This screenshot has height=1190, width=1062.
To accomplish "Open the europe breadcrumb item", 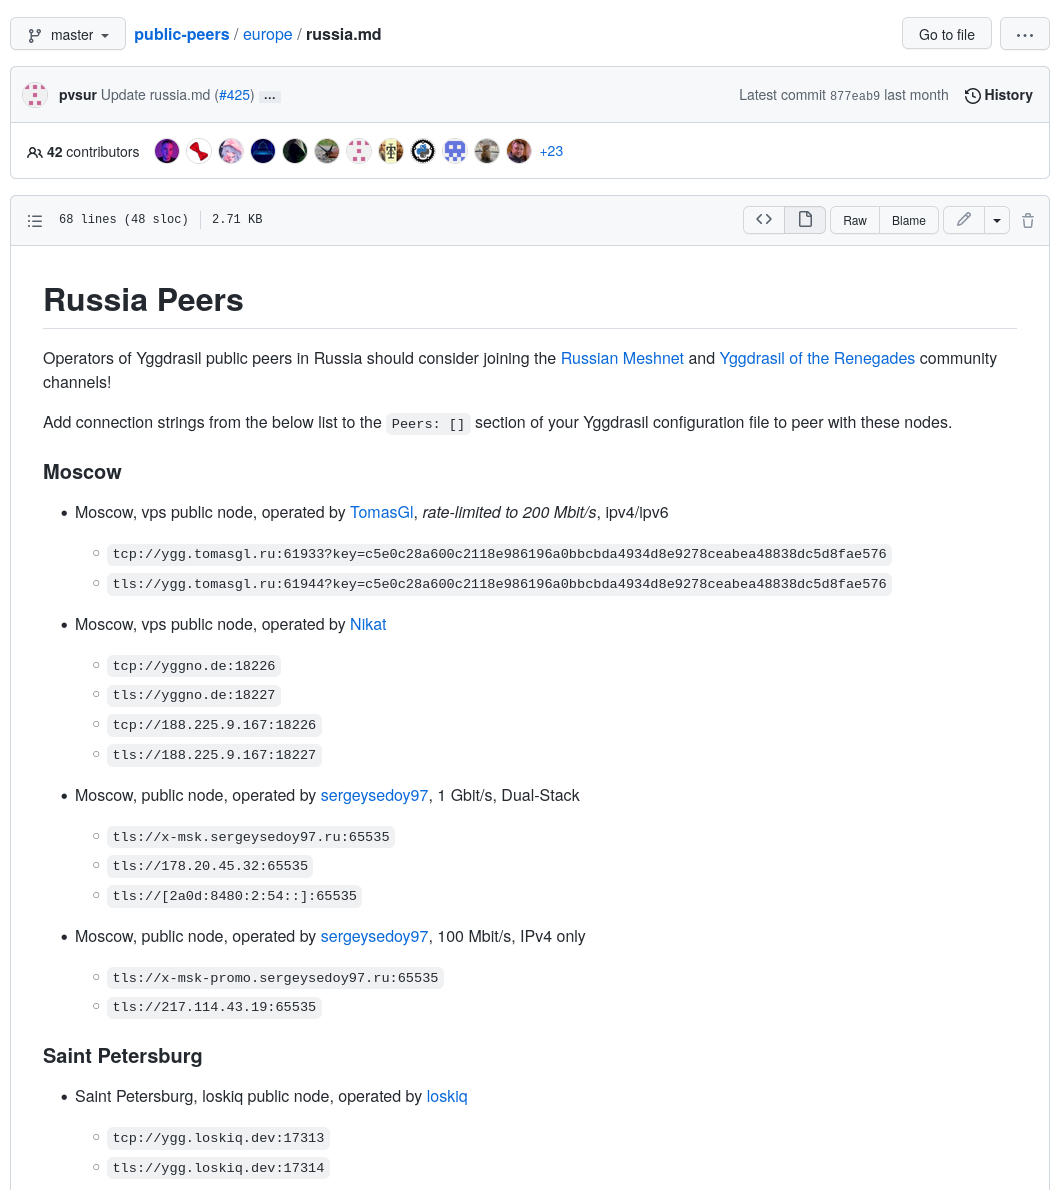I will (267, 34).
